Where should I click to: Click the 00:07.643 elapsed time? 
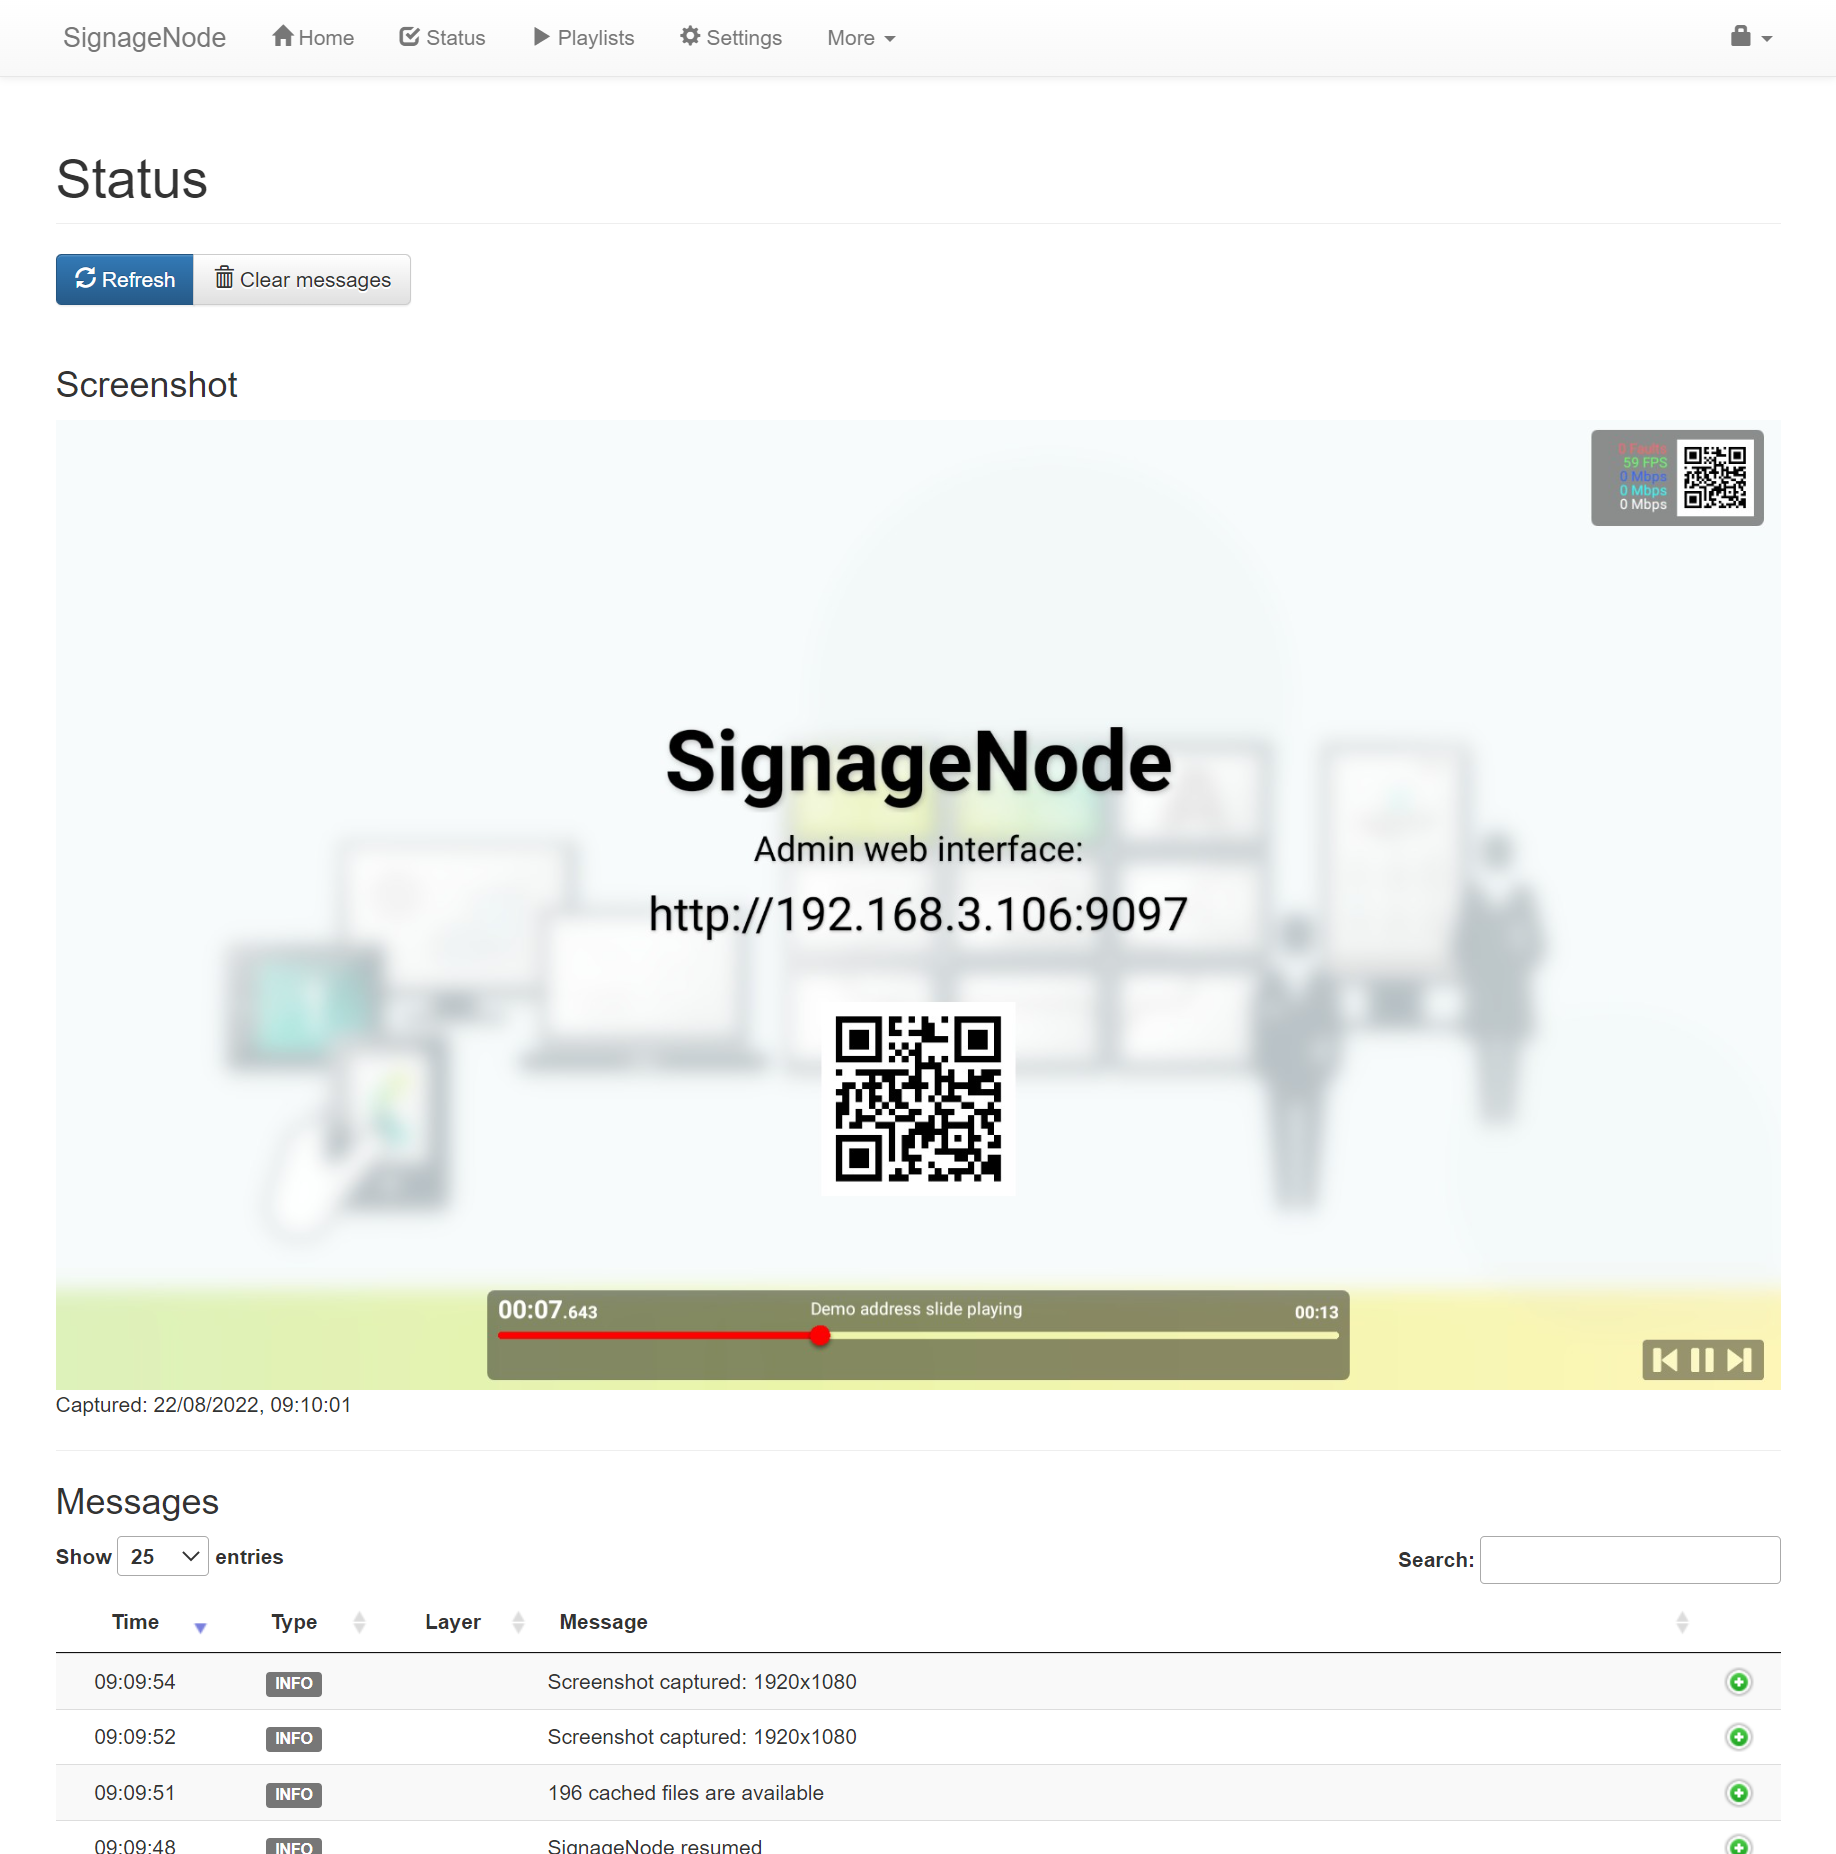click(548, 1310)
